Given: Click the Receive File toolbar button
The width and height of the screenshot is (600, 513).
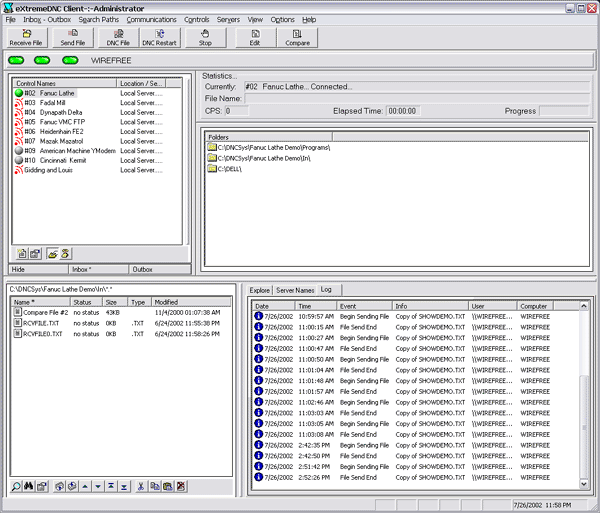Looking at the screenshot, I should 26,37.
